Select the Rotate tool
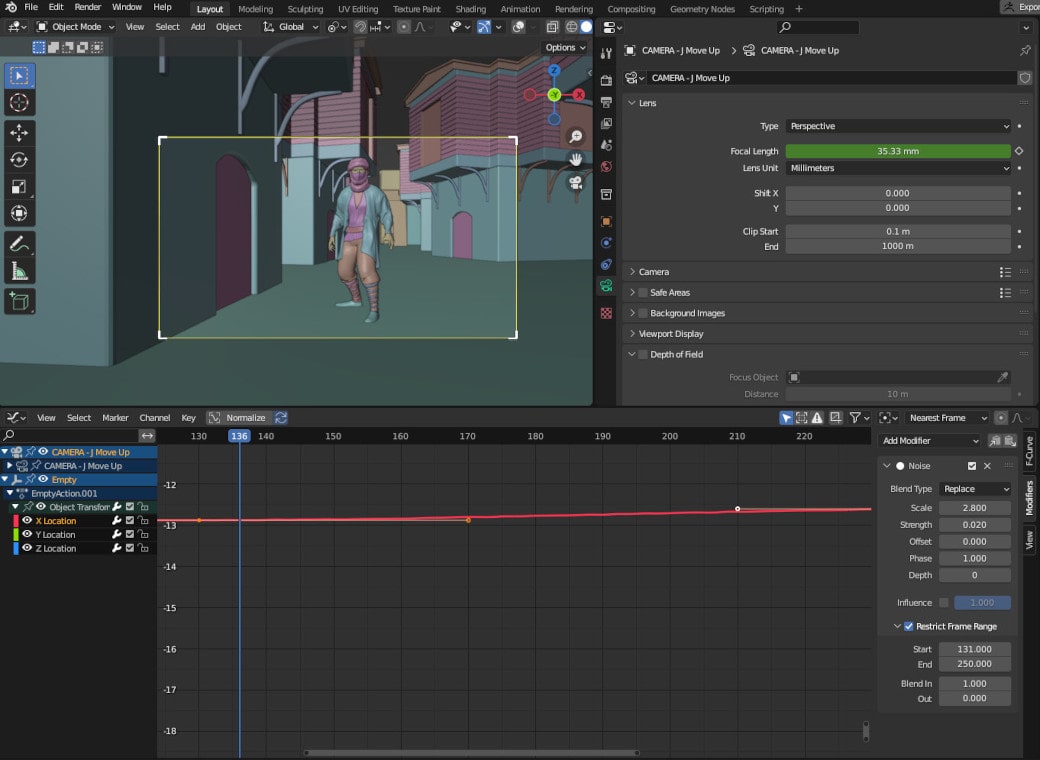The width and height of the screenshot is (1040, 760). coord(18,159)
